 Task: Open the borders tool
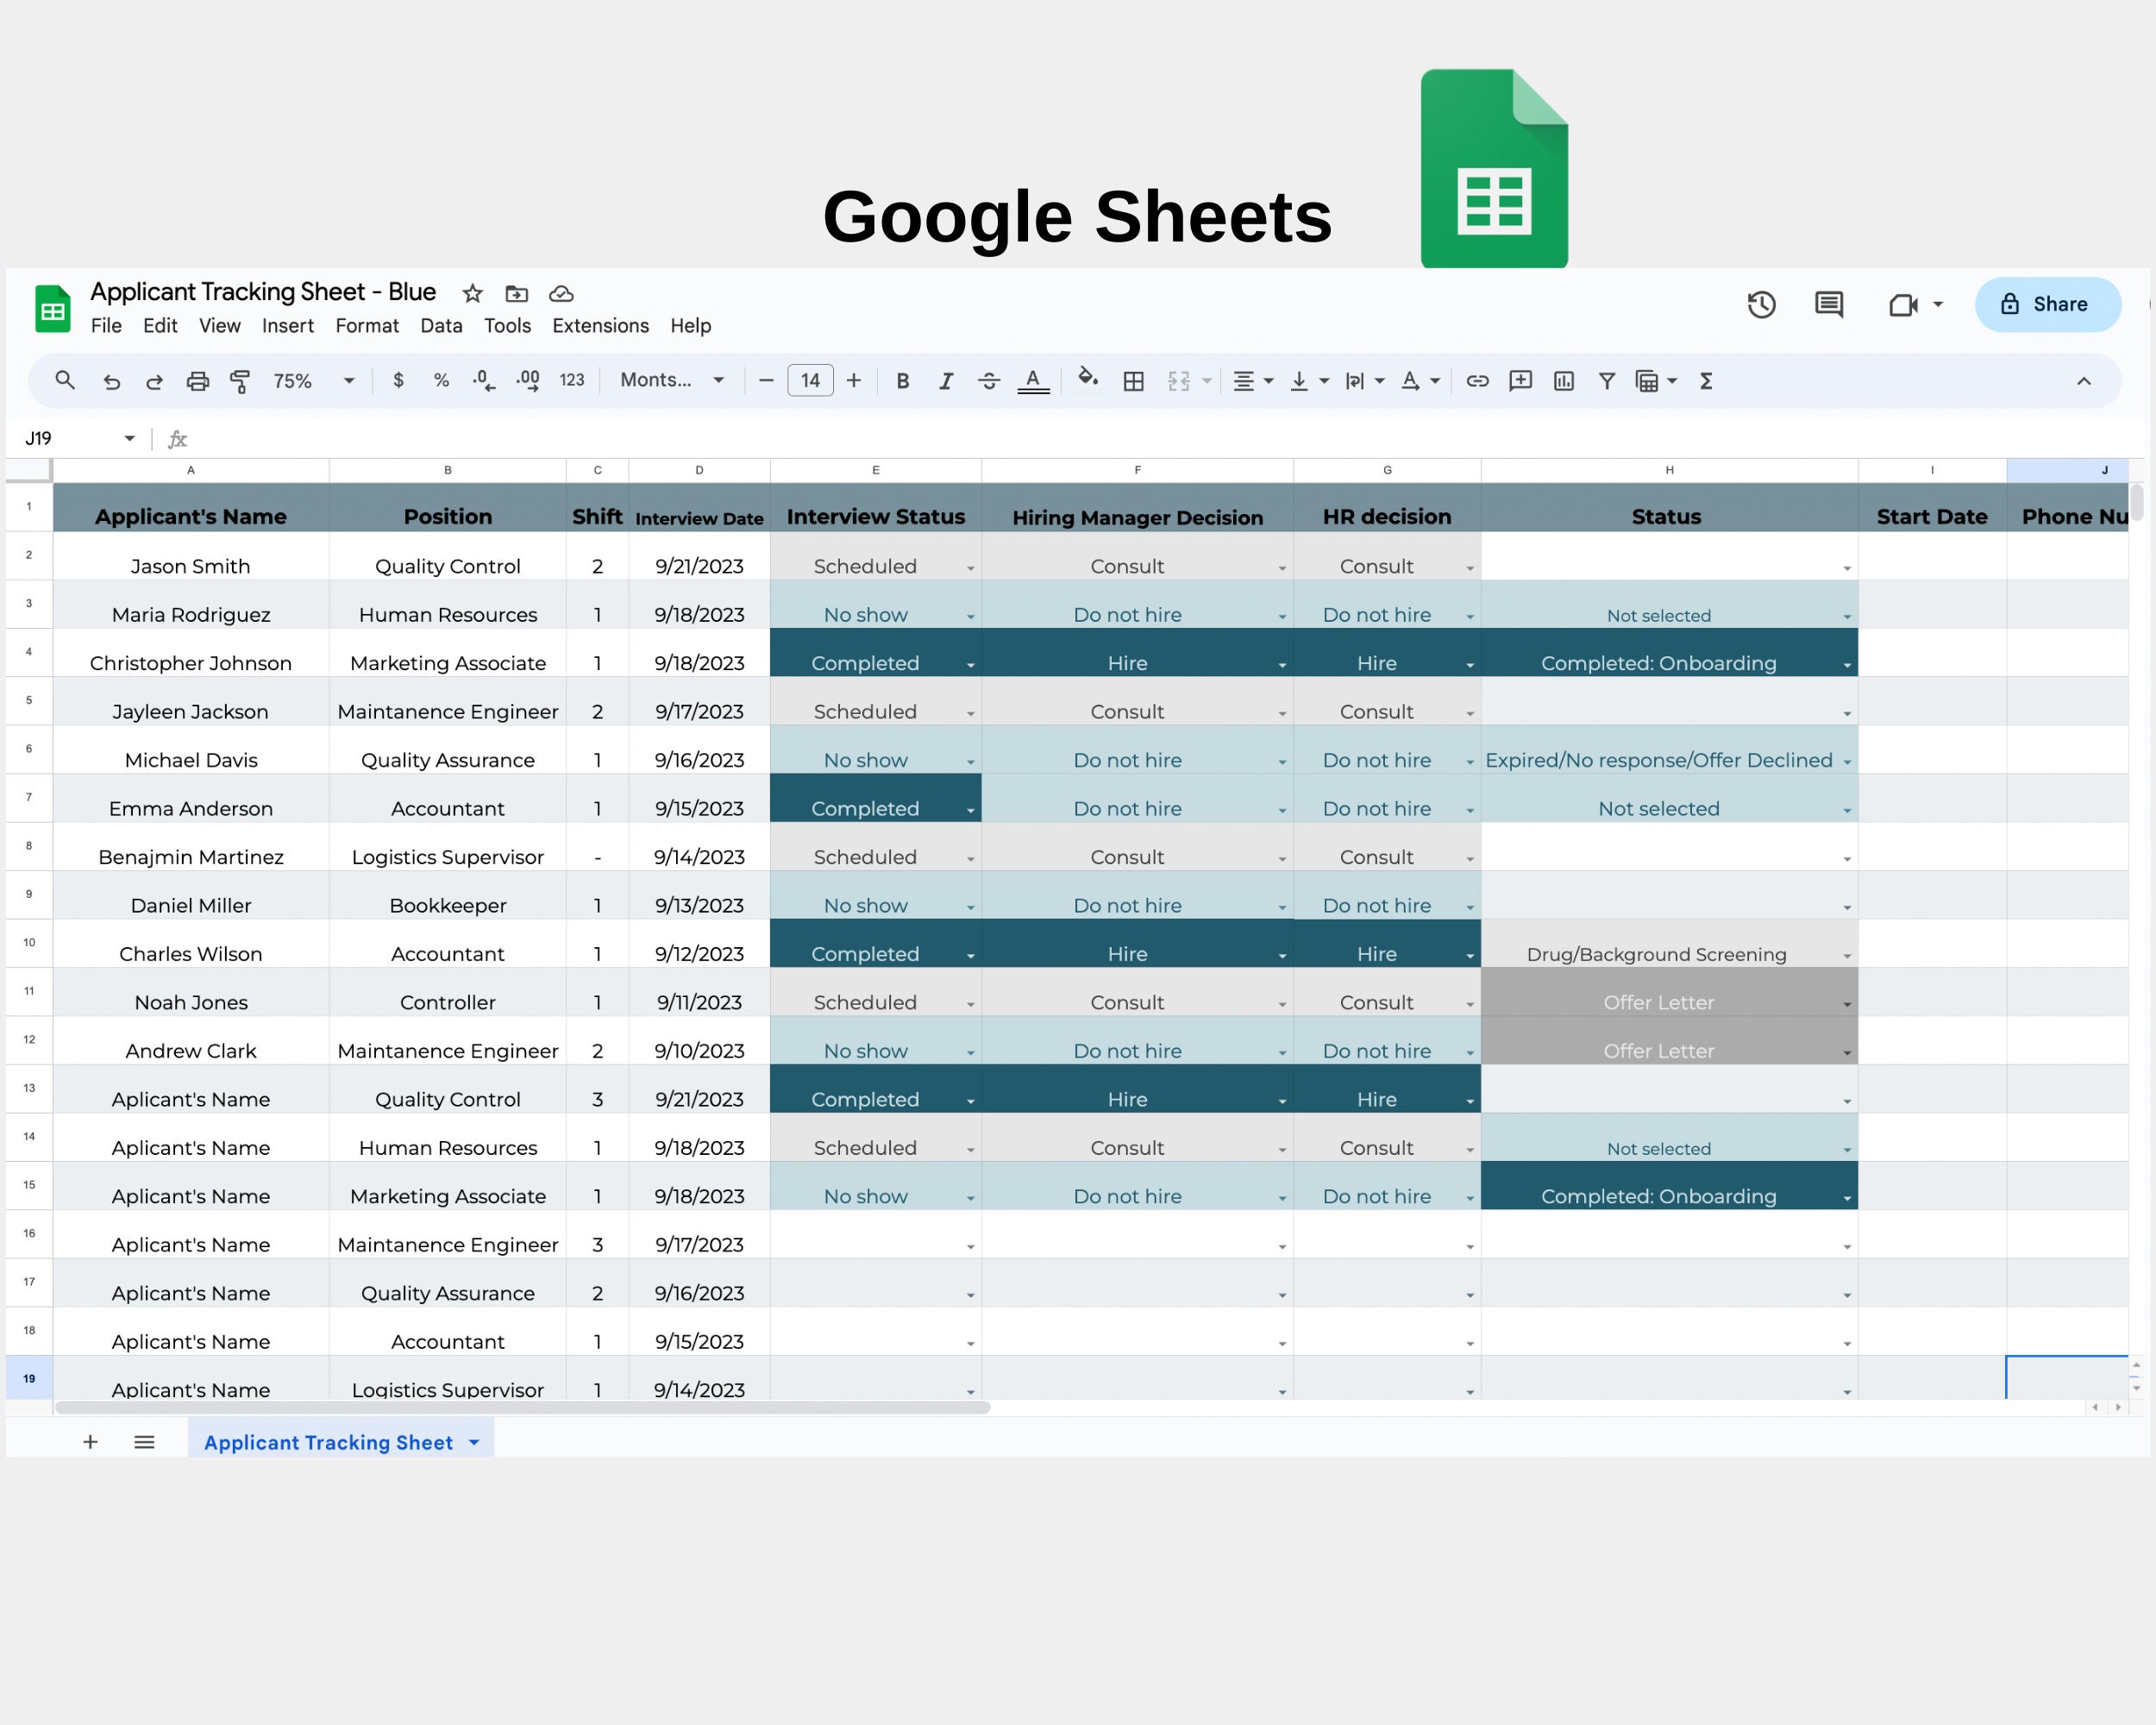click(1133, 381)
